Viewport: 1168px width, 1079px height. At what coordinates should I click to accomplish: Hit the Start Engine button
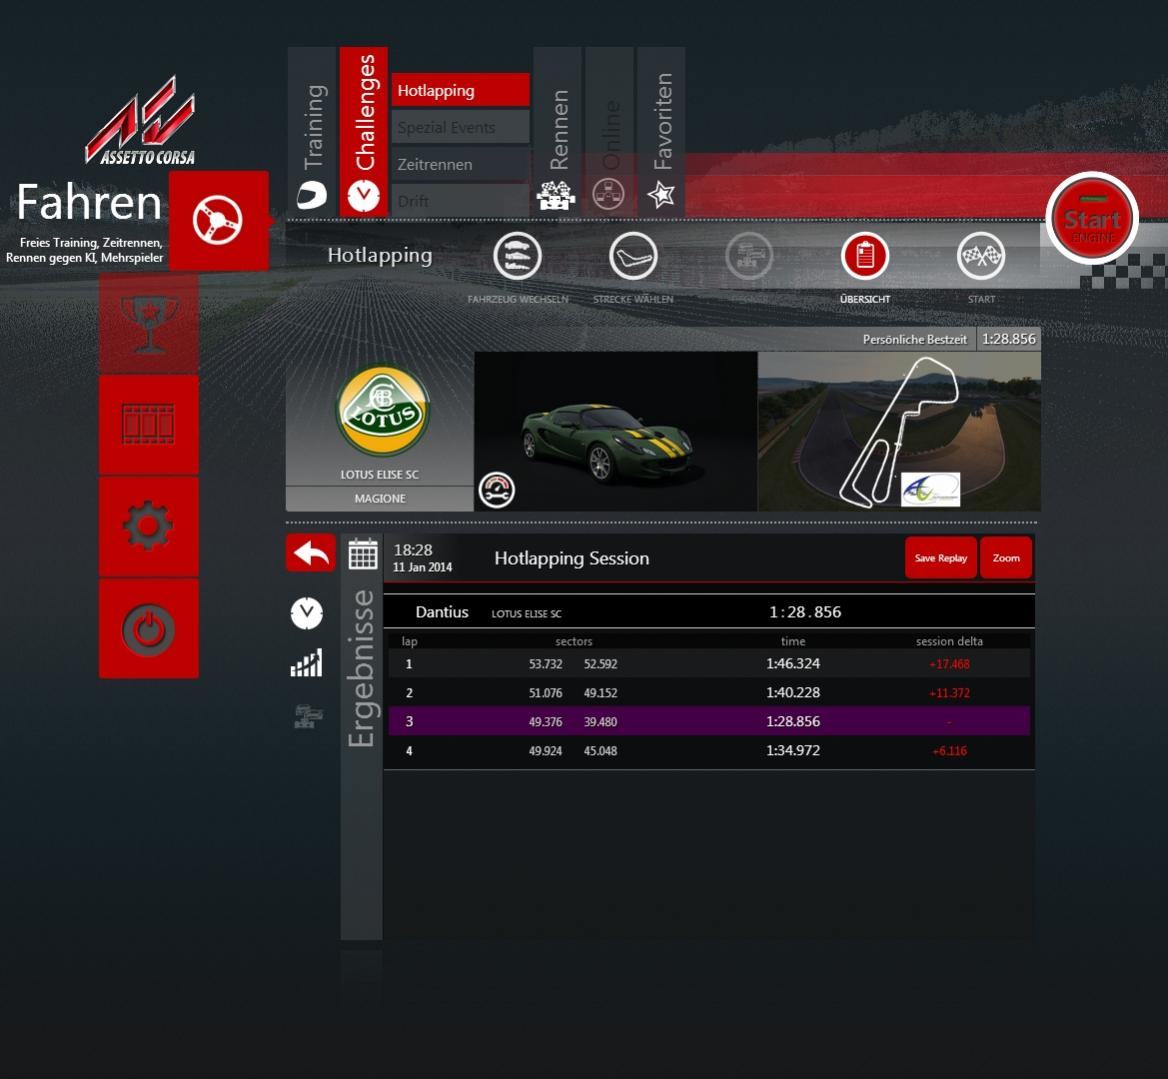click(1092, 219)
